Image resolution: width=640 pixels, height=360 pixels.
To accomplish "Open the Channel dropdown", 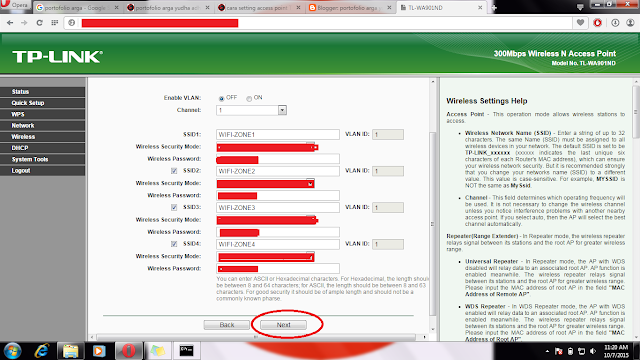I will click(251, 110).
